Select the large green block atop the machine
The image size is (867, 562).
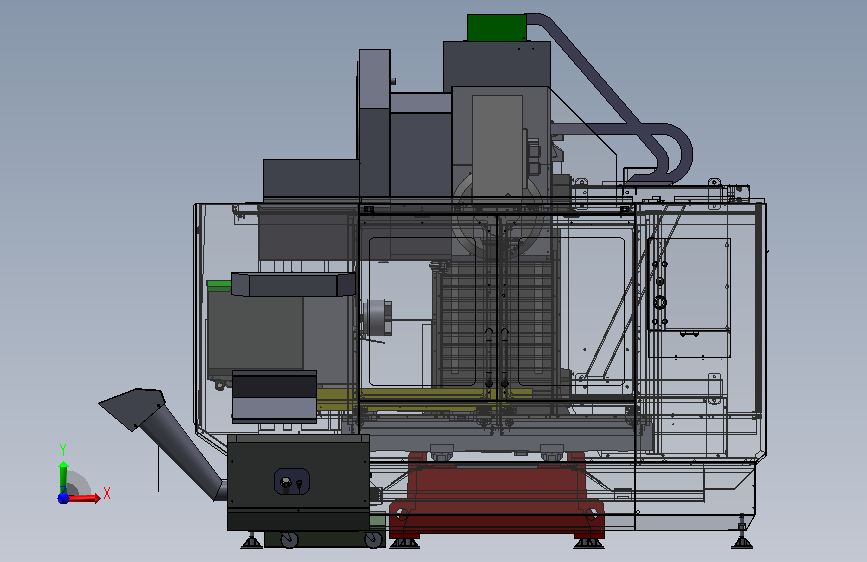tap(497, 28)
